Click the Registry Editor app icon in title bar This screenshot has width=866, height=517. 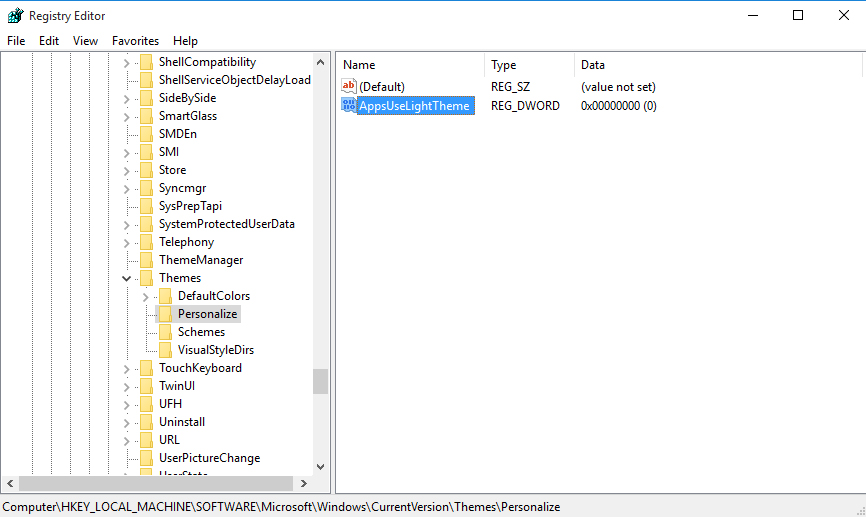pos(15,15)
